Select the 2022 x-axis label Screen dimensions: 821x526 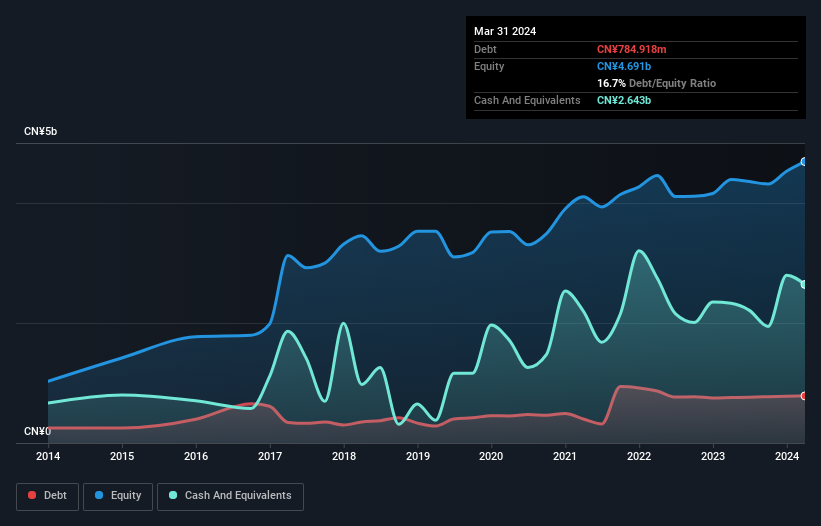(639, 456)
